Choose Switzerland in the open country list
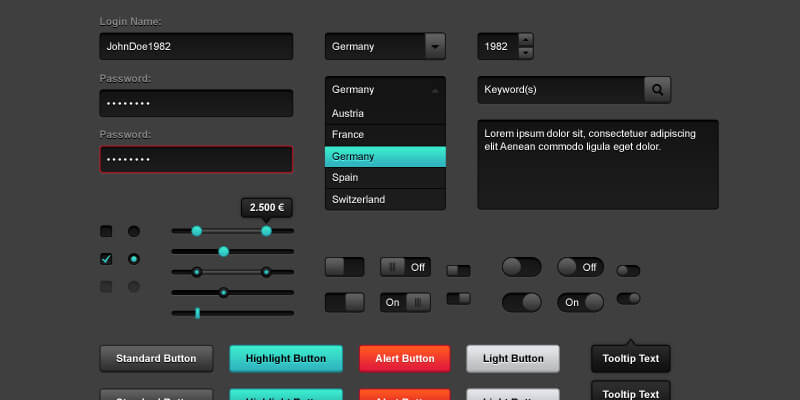 point(385,199)
